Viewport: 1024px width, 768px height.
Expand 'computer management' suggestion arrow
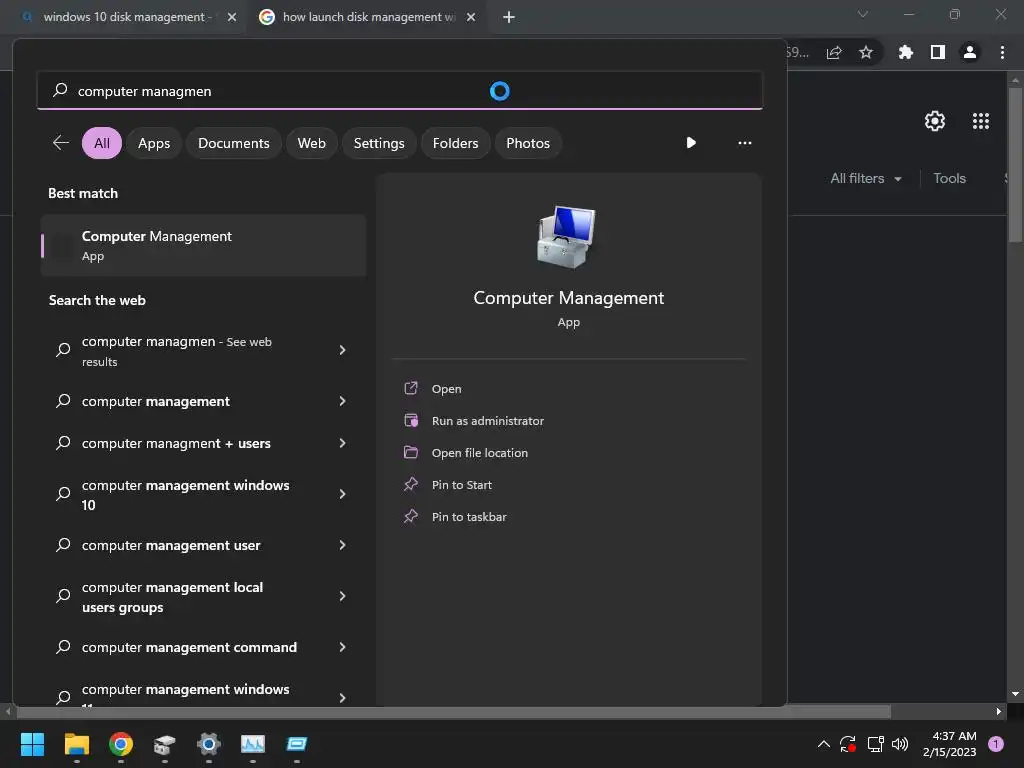(x=342, y=401)
